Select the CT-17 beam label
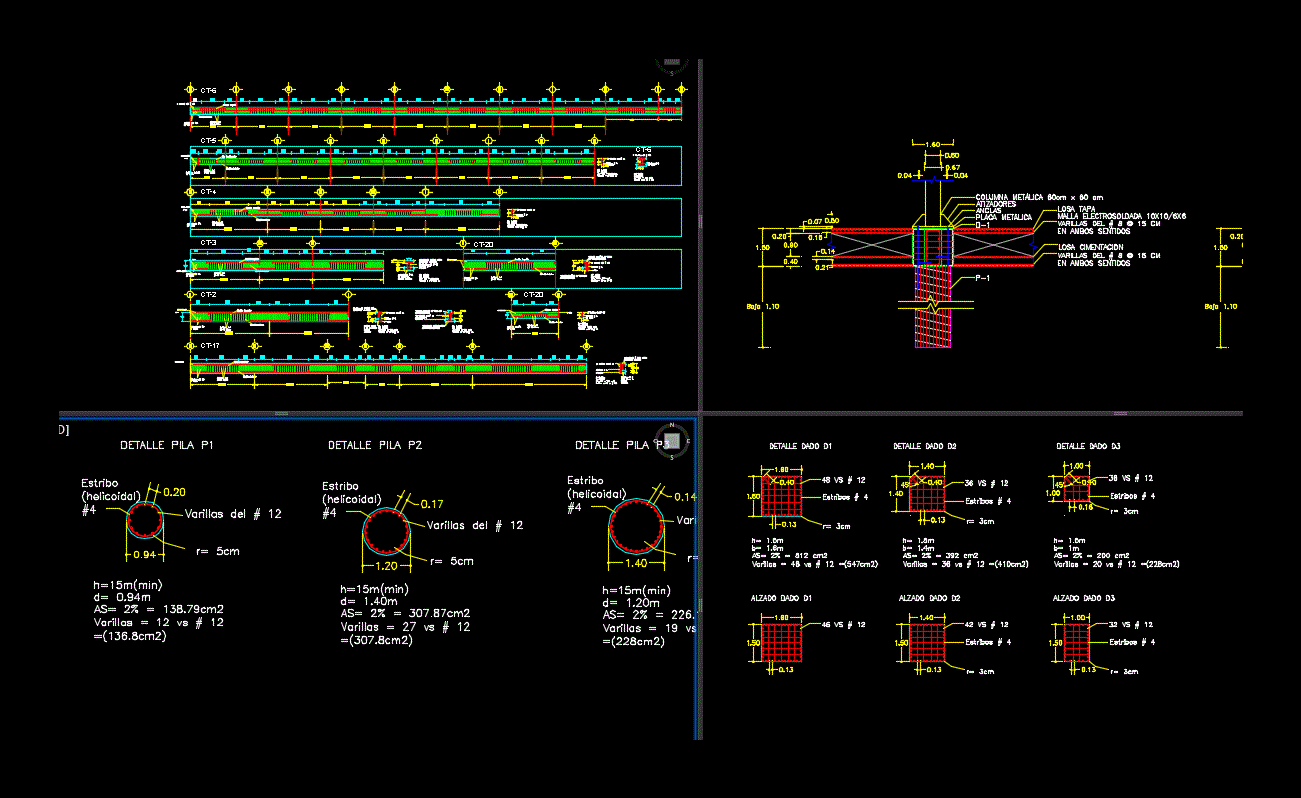 [x=210, y=346]
